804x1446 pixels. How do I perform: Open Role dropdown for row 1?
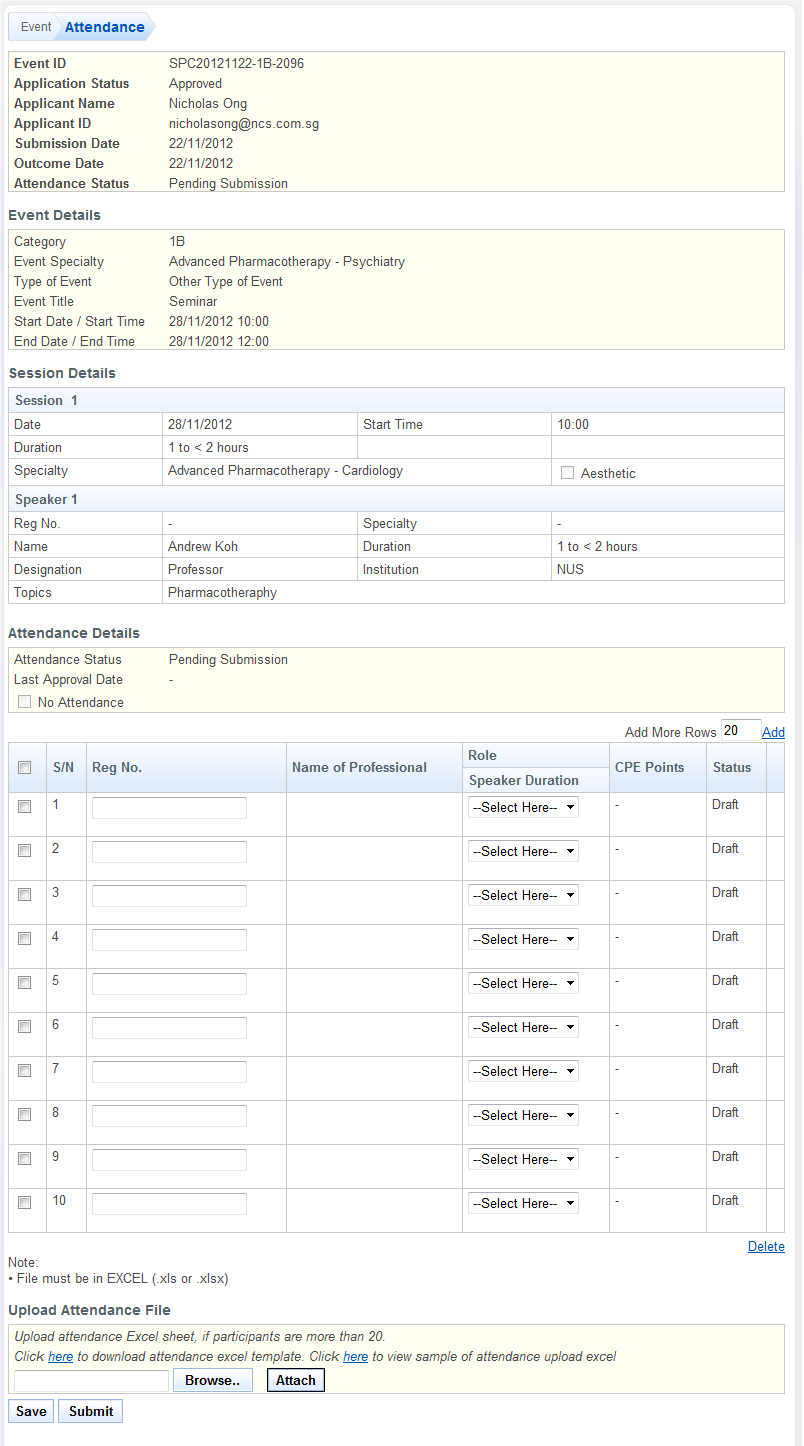[x=523, y=807]
